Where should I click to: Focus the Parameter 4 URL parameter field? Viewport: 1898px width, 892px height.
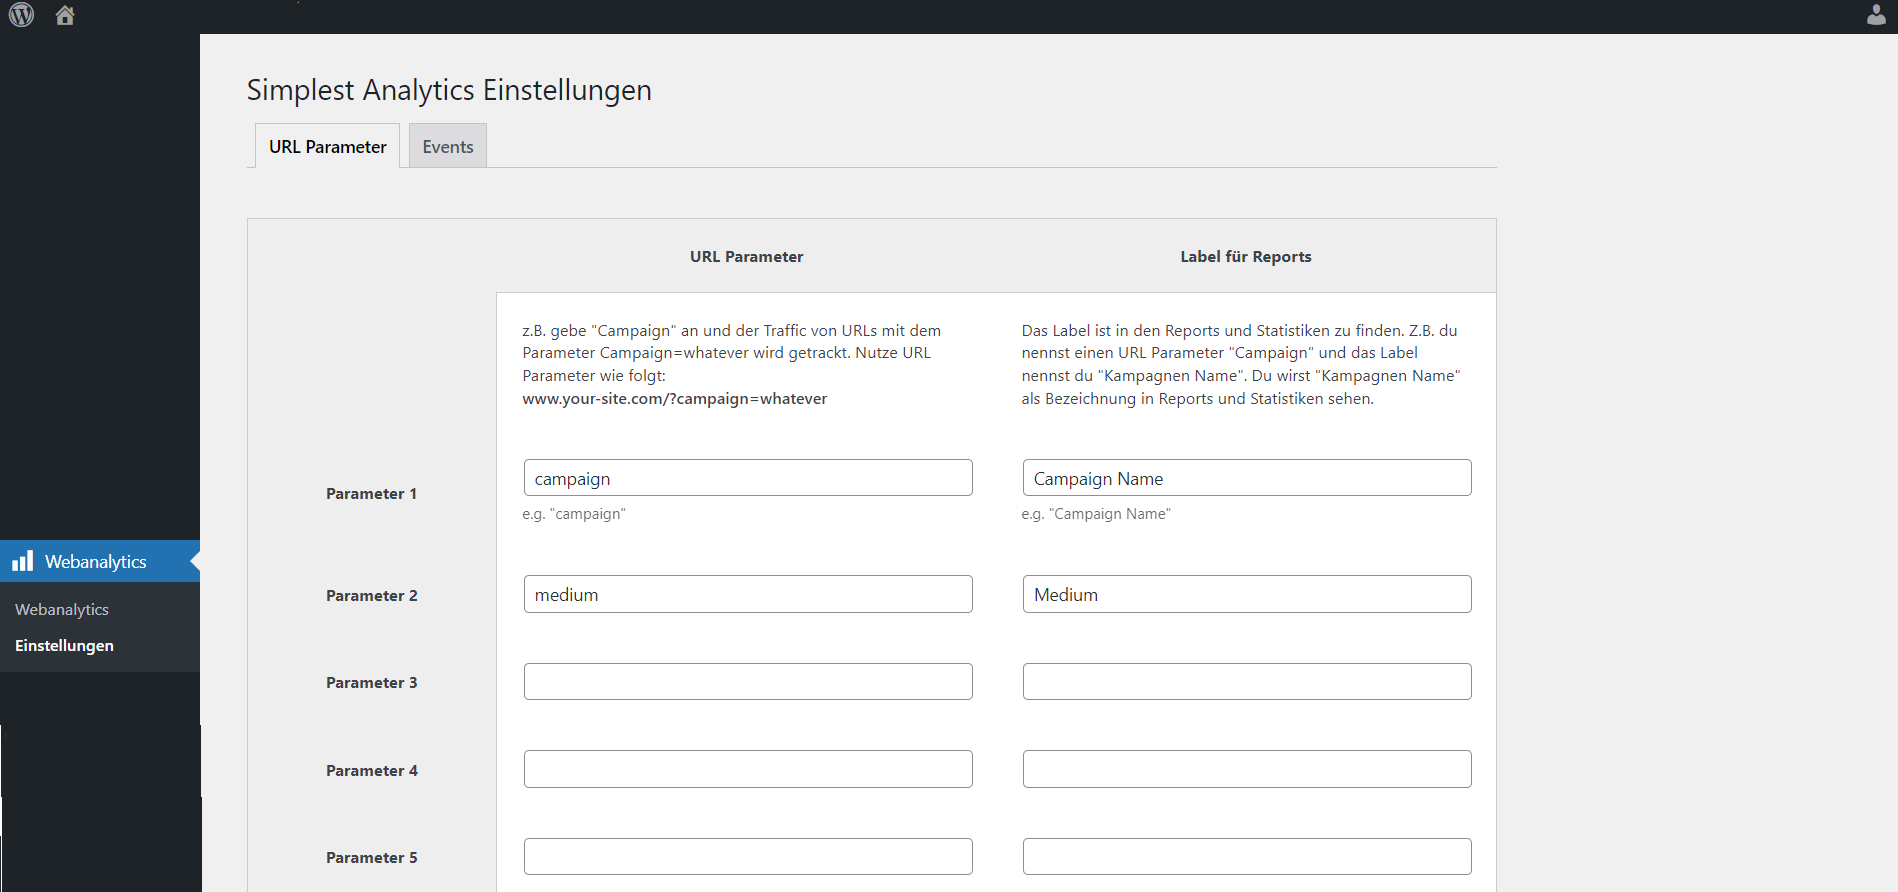[x=748, y=769]
